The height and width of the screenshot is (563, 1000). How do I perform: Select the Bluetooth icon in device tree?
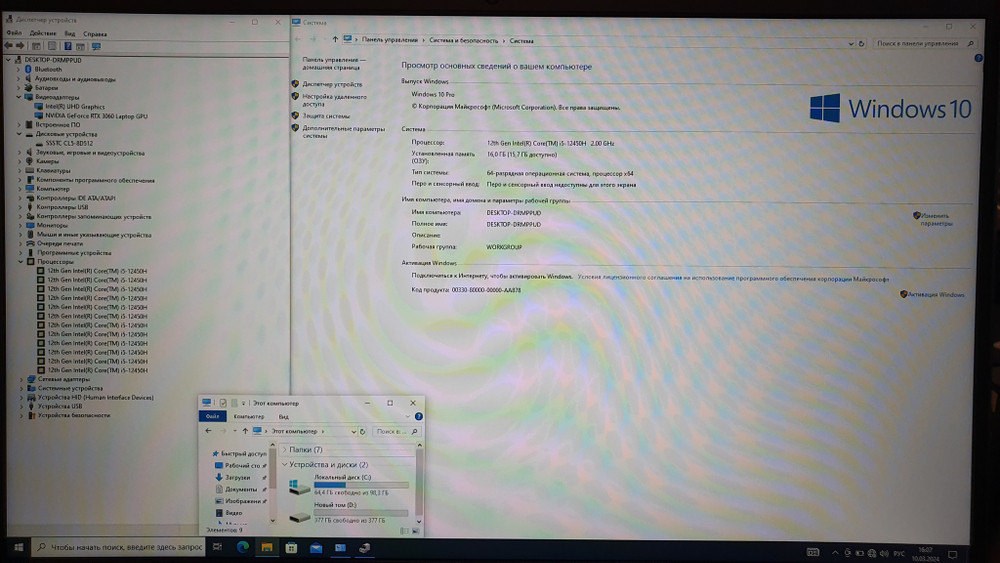28,69
